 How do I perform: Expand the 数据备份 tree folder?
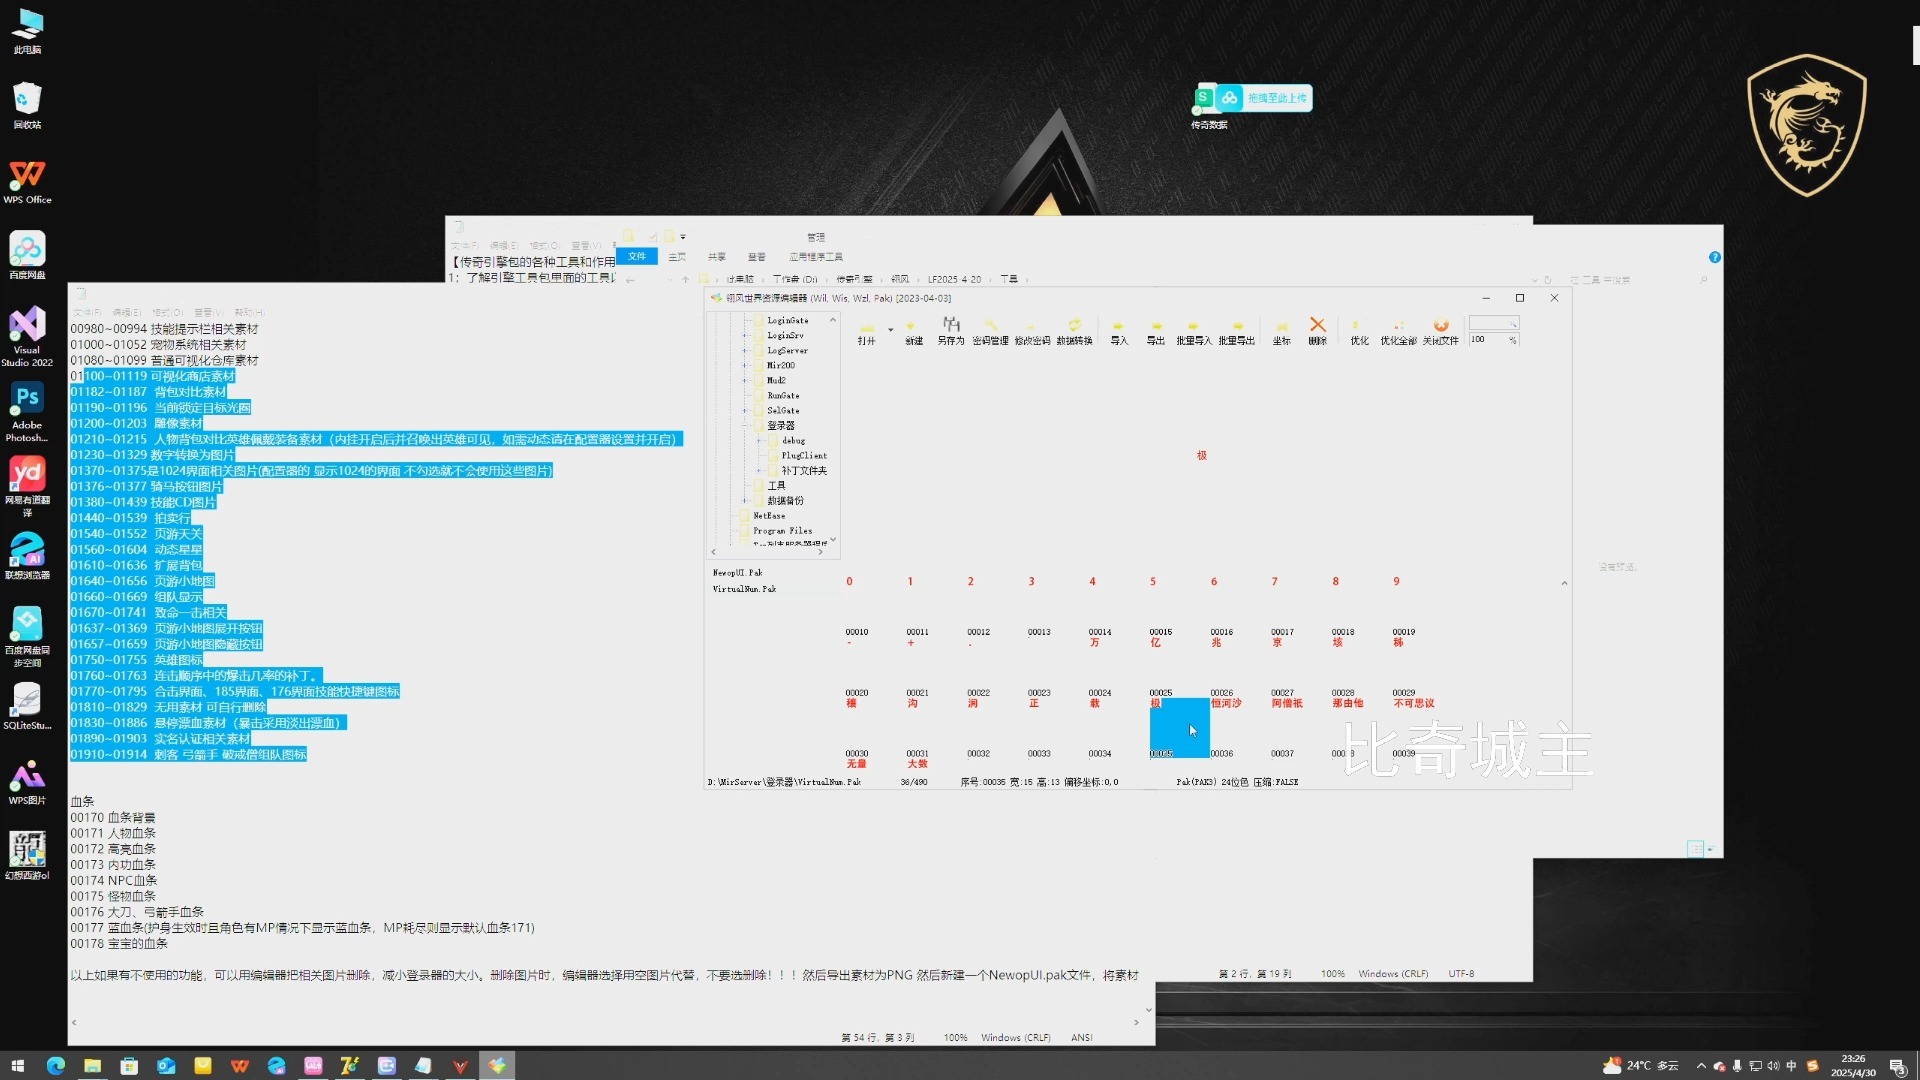coord(745,500)
